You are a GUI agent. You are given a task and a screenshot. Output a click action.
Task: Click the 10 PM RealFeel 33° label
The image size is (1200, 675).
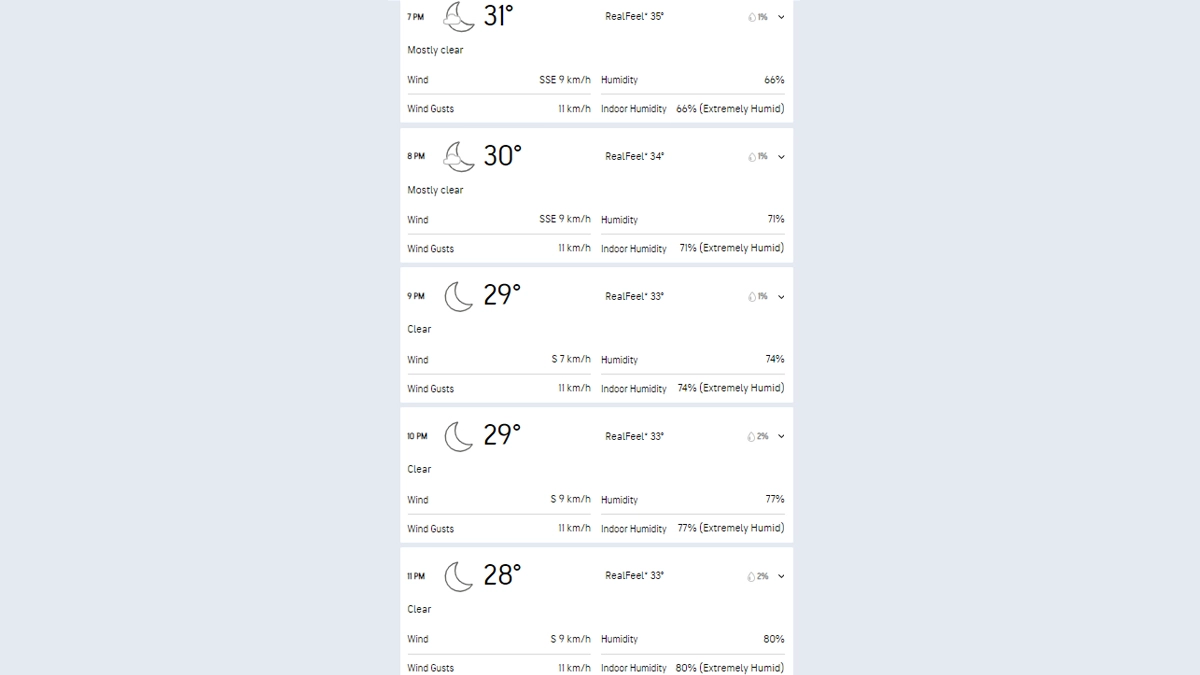pyautogui.click(x=634, y=436)
